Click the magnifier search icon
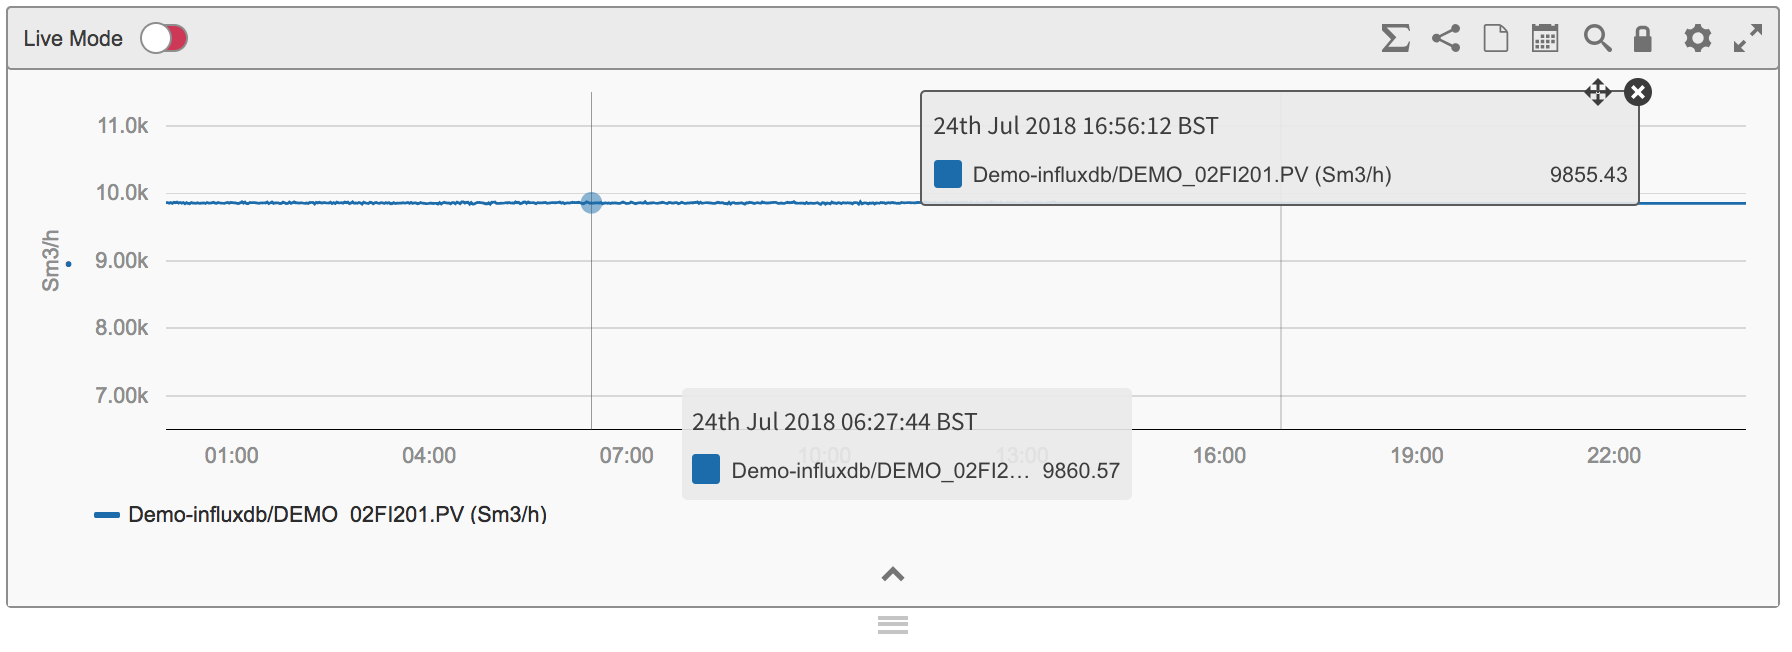 click(x=1597, y=39)
